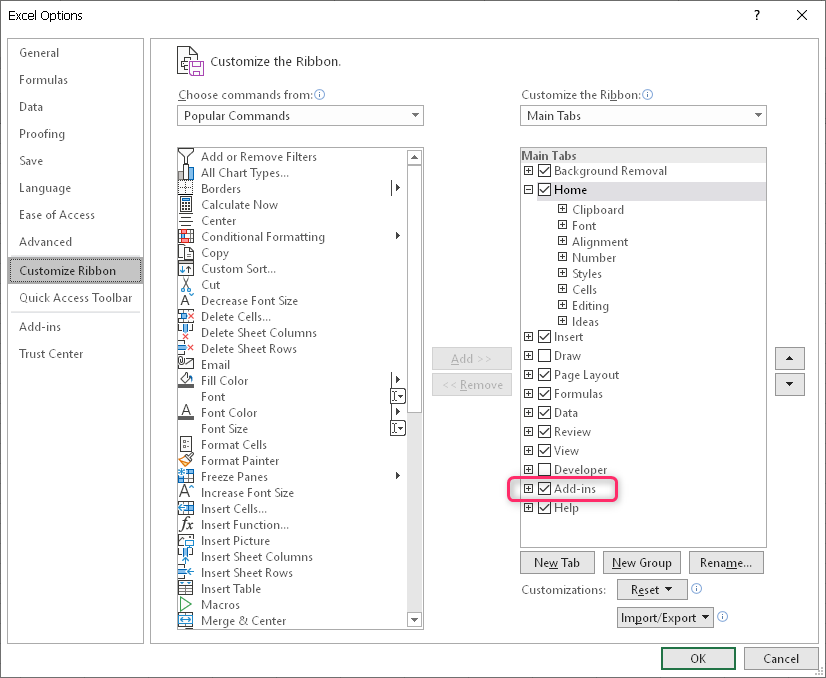Viewport: 826px width, 678px height.
Task: Click the New Tab button
Action: (557, 563)
